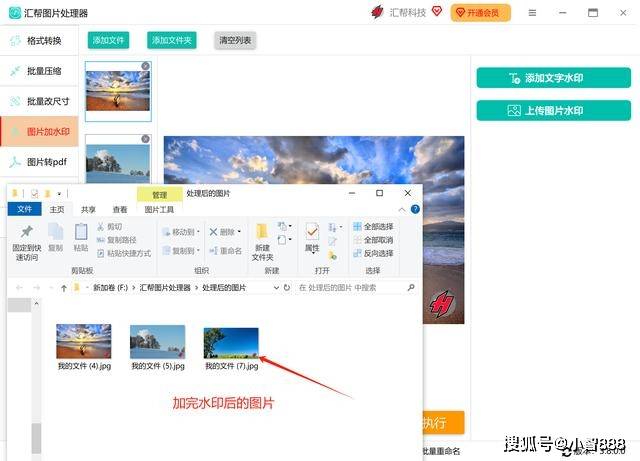Click the 管理 contextual tab
The height and width of the screenshot is (461, 640).
point(159,195)
